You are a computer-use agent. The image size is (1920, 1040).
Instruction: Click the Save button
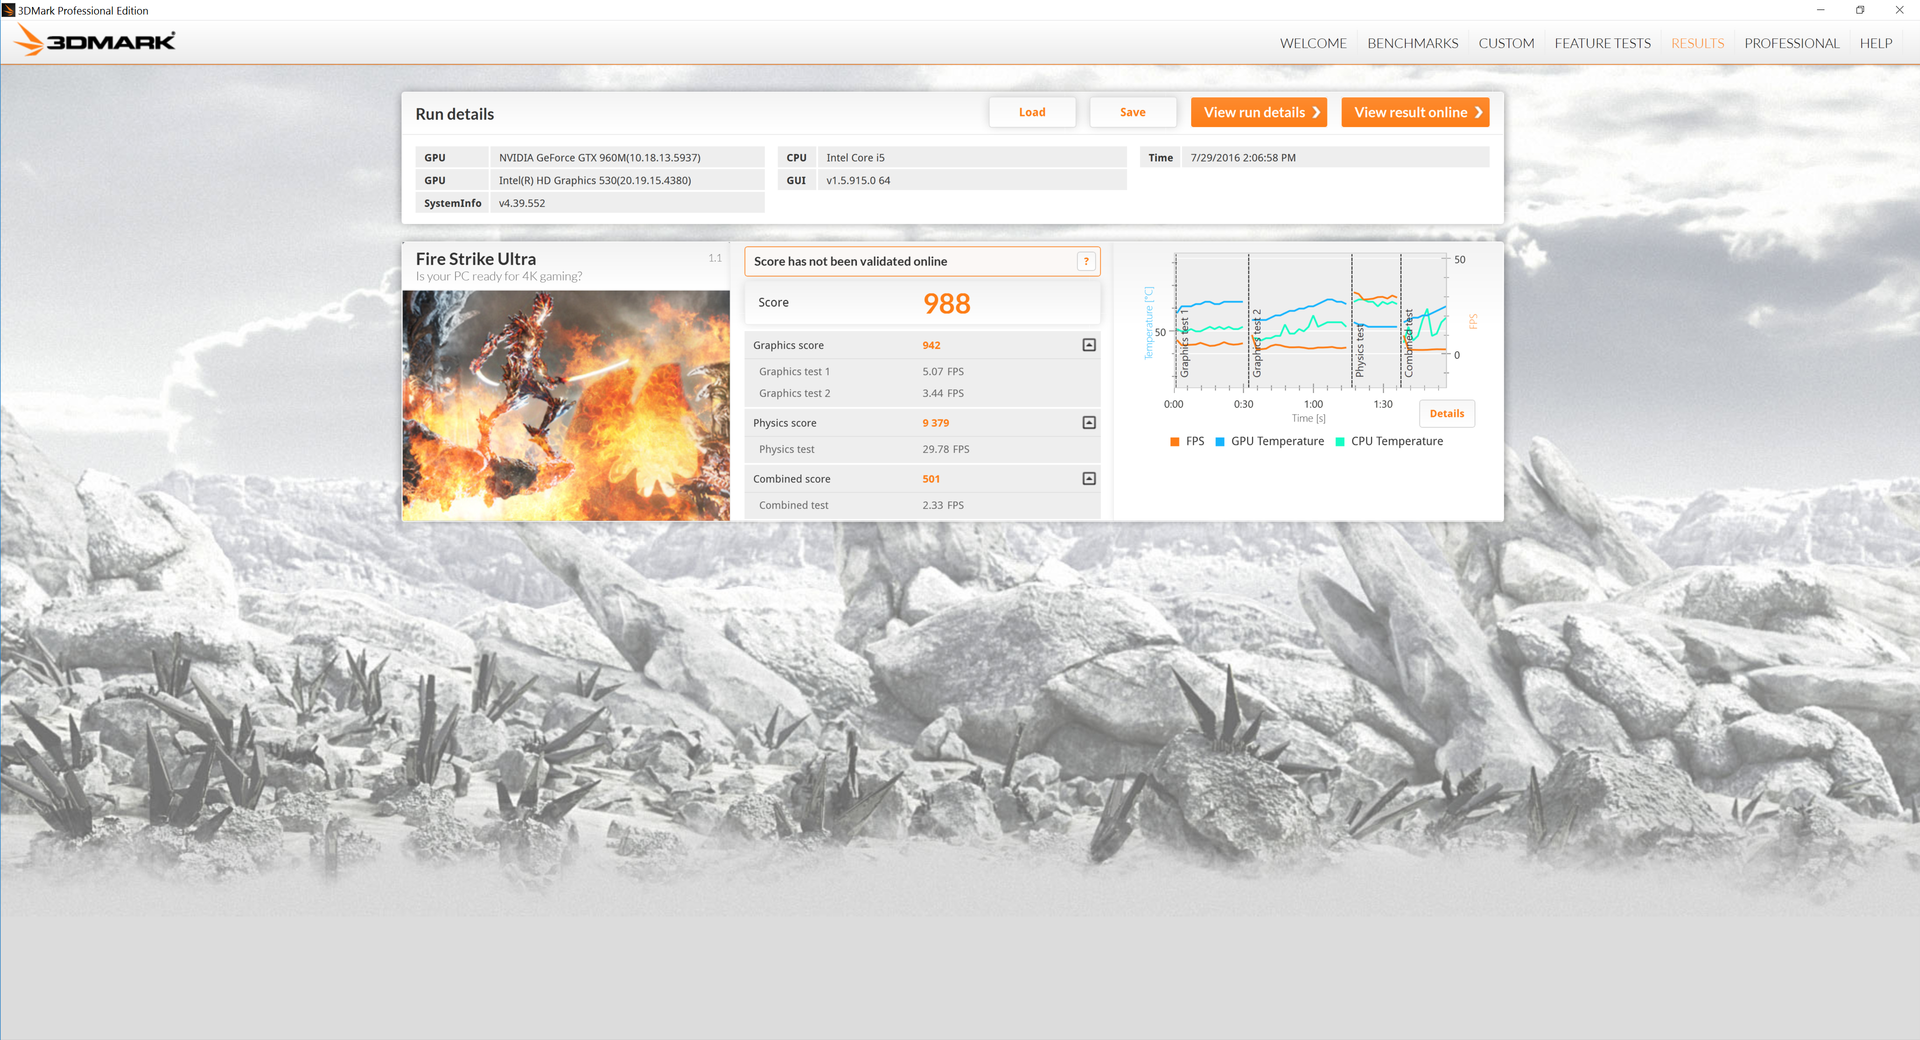point(1132,112)
